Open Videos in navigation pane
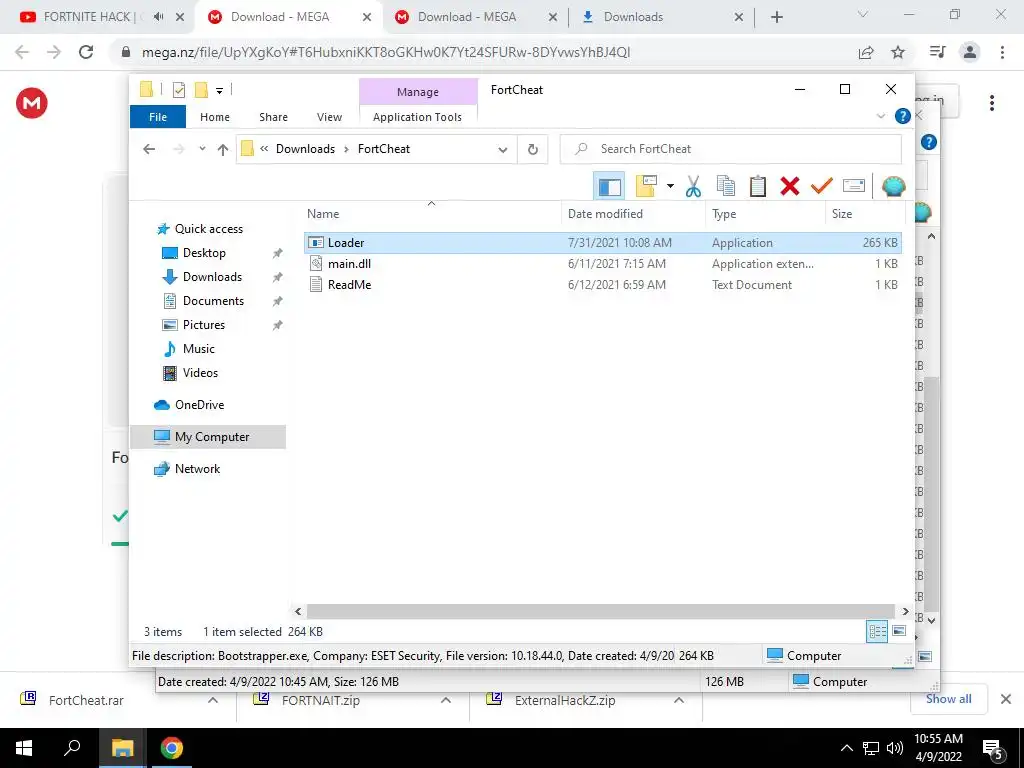Image resolution: width=1024 pixels, height=768 pixels. click(x=200, y=373)
